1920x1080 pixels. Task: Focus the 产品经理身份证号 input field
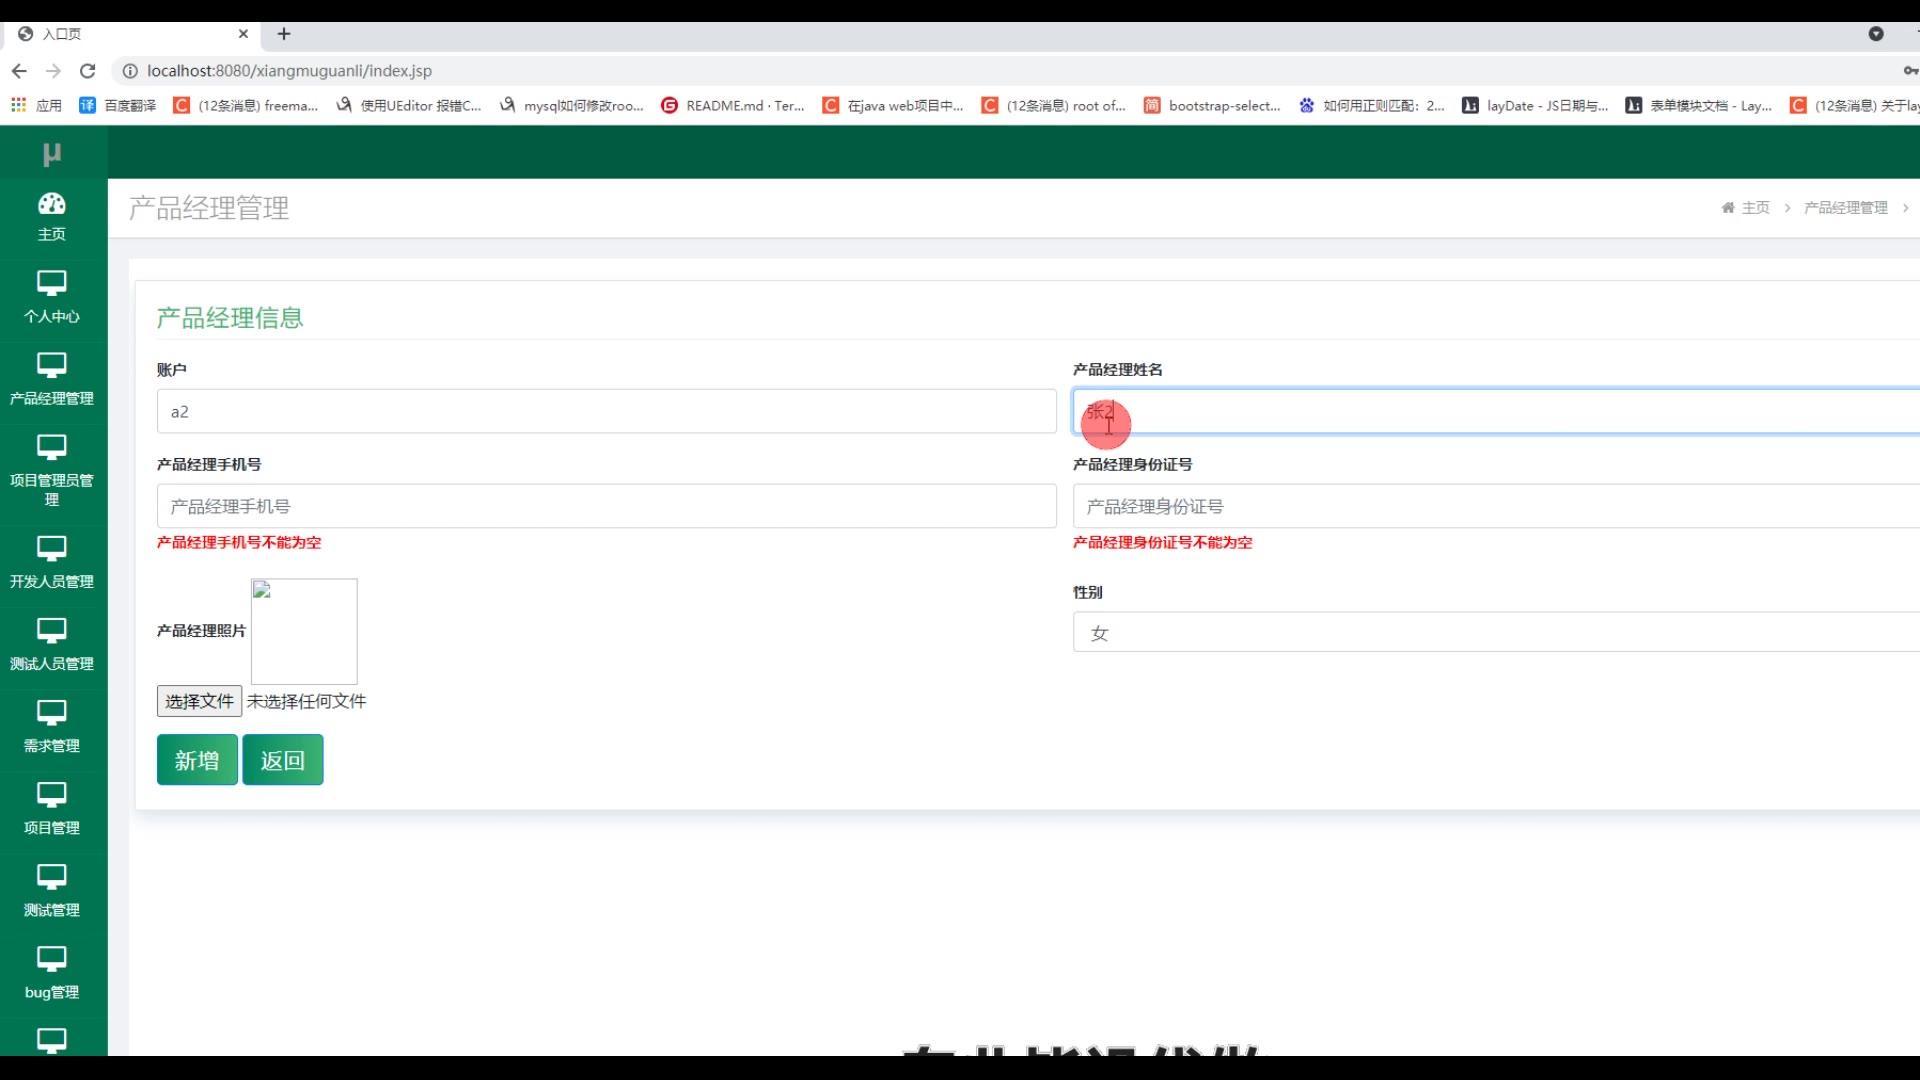click(1495, 506)
